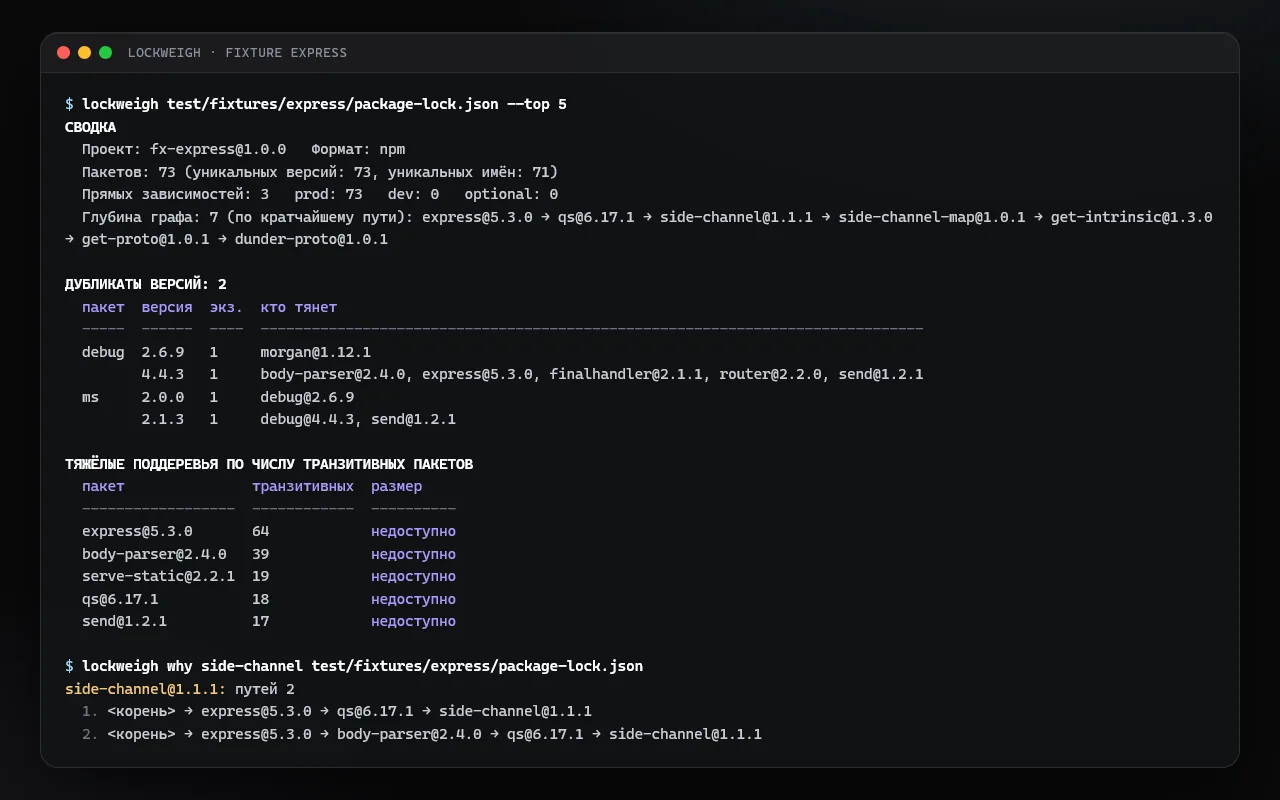Click the transitive count 18 for qs@6.17.1
The width and height of the screenshot is (1280, 800).
coord(260,599)
